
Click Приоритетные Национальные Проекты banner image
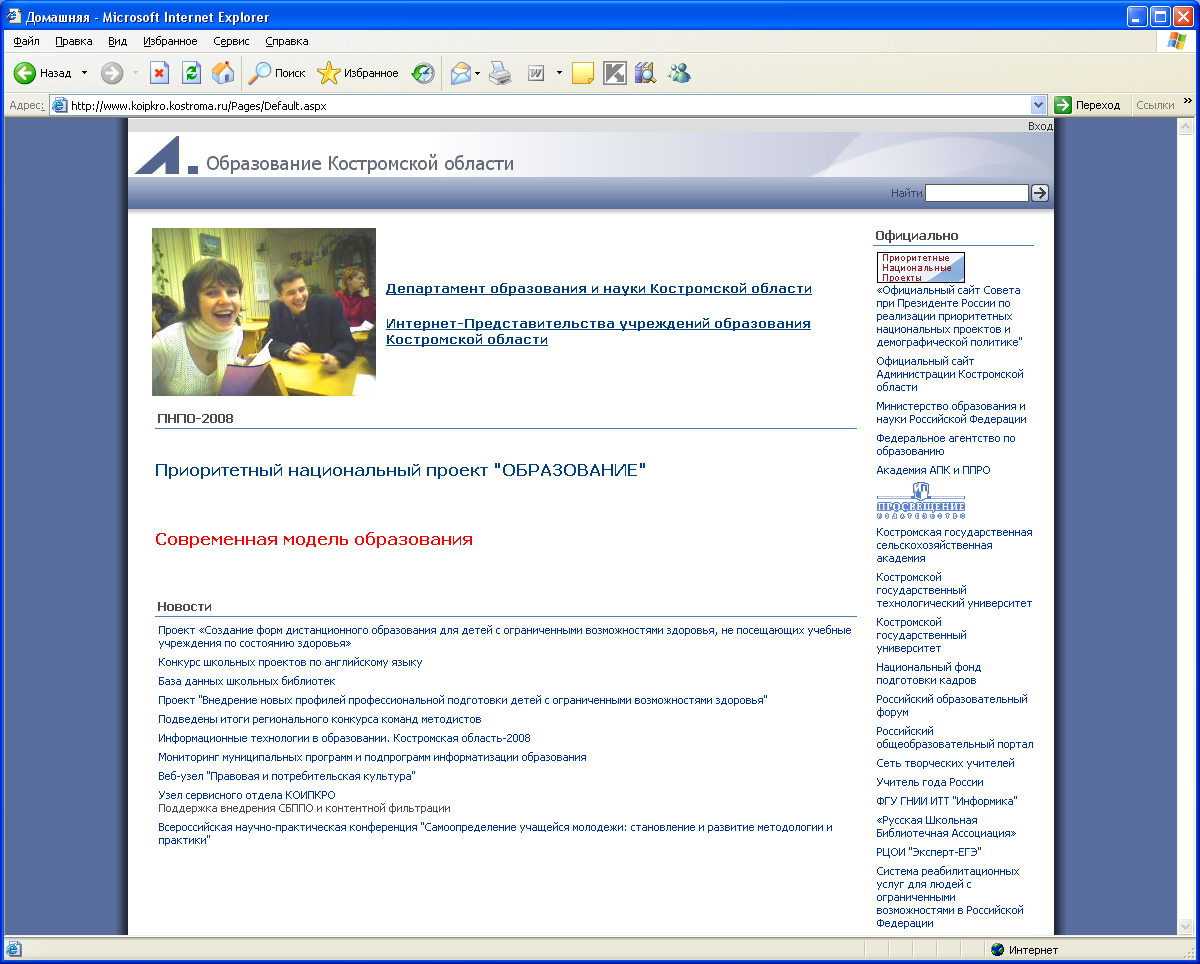tap(921, 267)
